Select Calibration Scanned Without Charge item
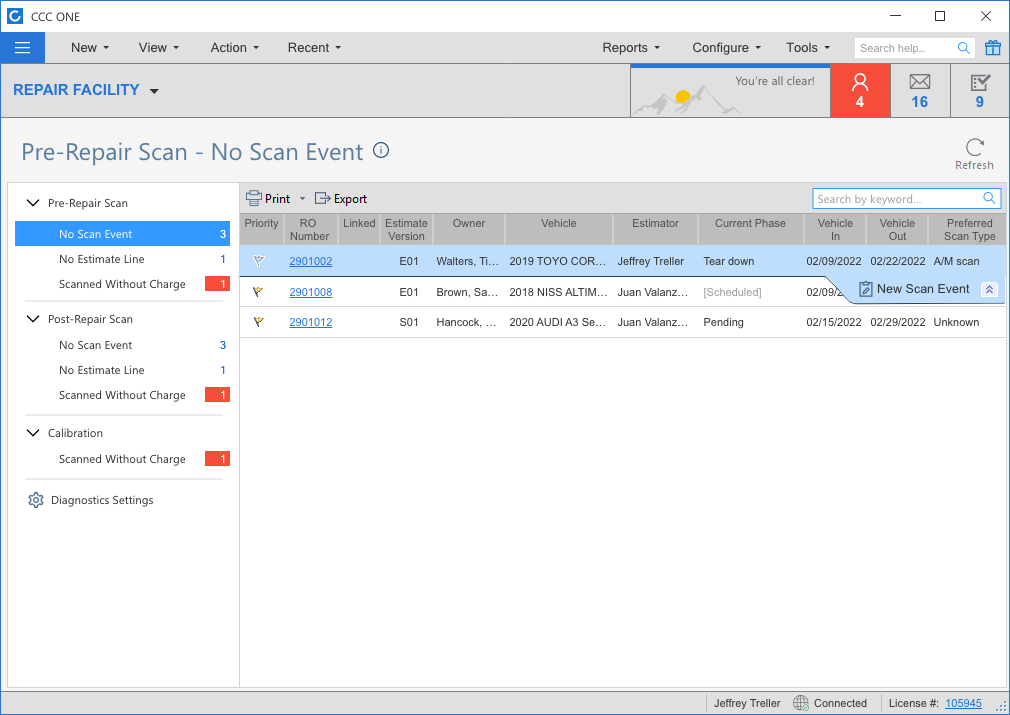Image resolution: width=1010 pixels, height=715 pixels. coord(122,459)
